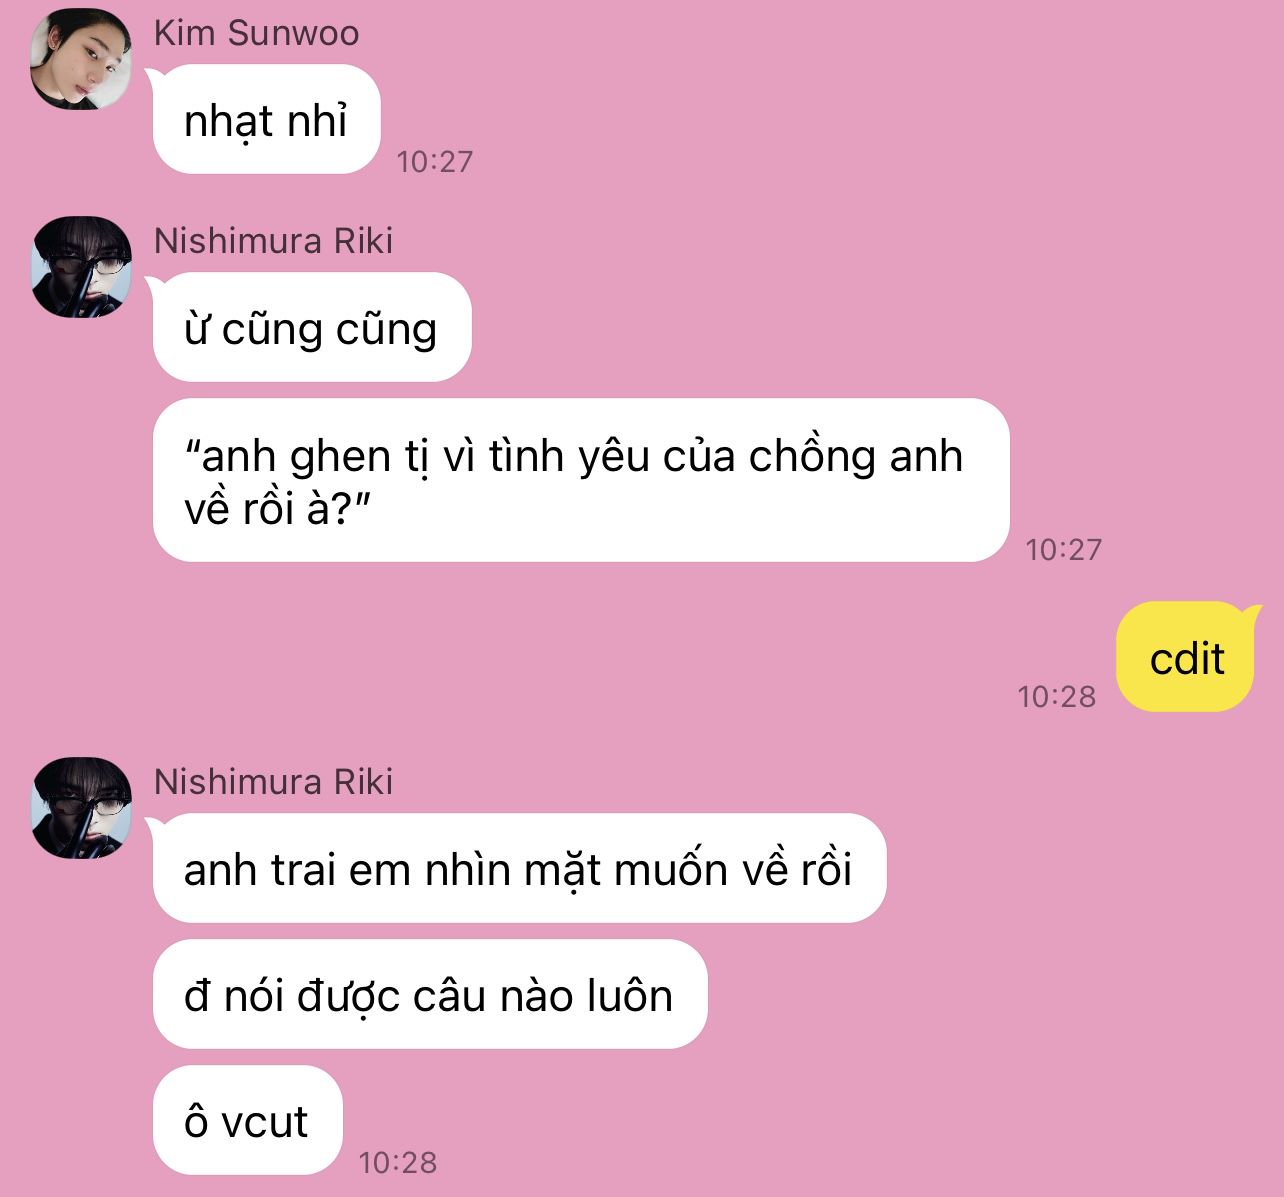The height and width of the screenshot is (1197, 1284).
Task: Select the yellow "cdit" sent message
Action: click(1186, 657)
